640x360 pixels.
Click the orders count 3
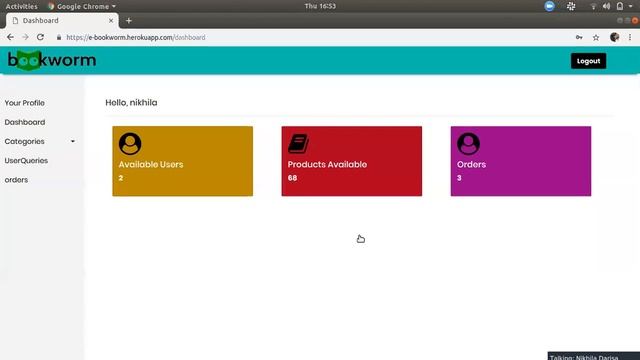pos(459,178)
